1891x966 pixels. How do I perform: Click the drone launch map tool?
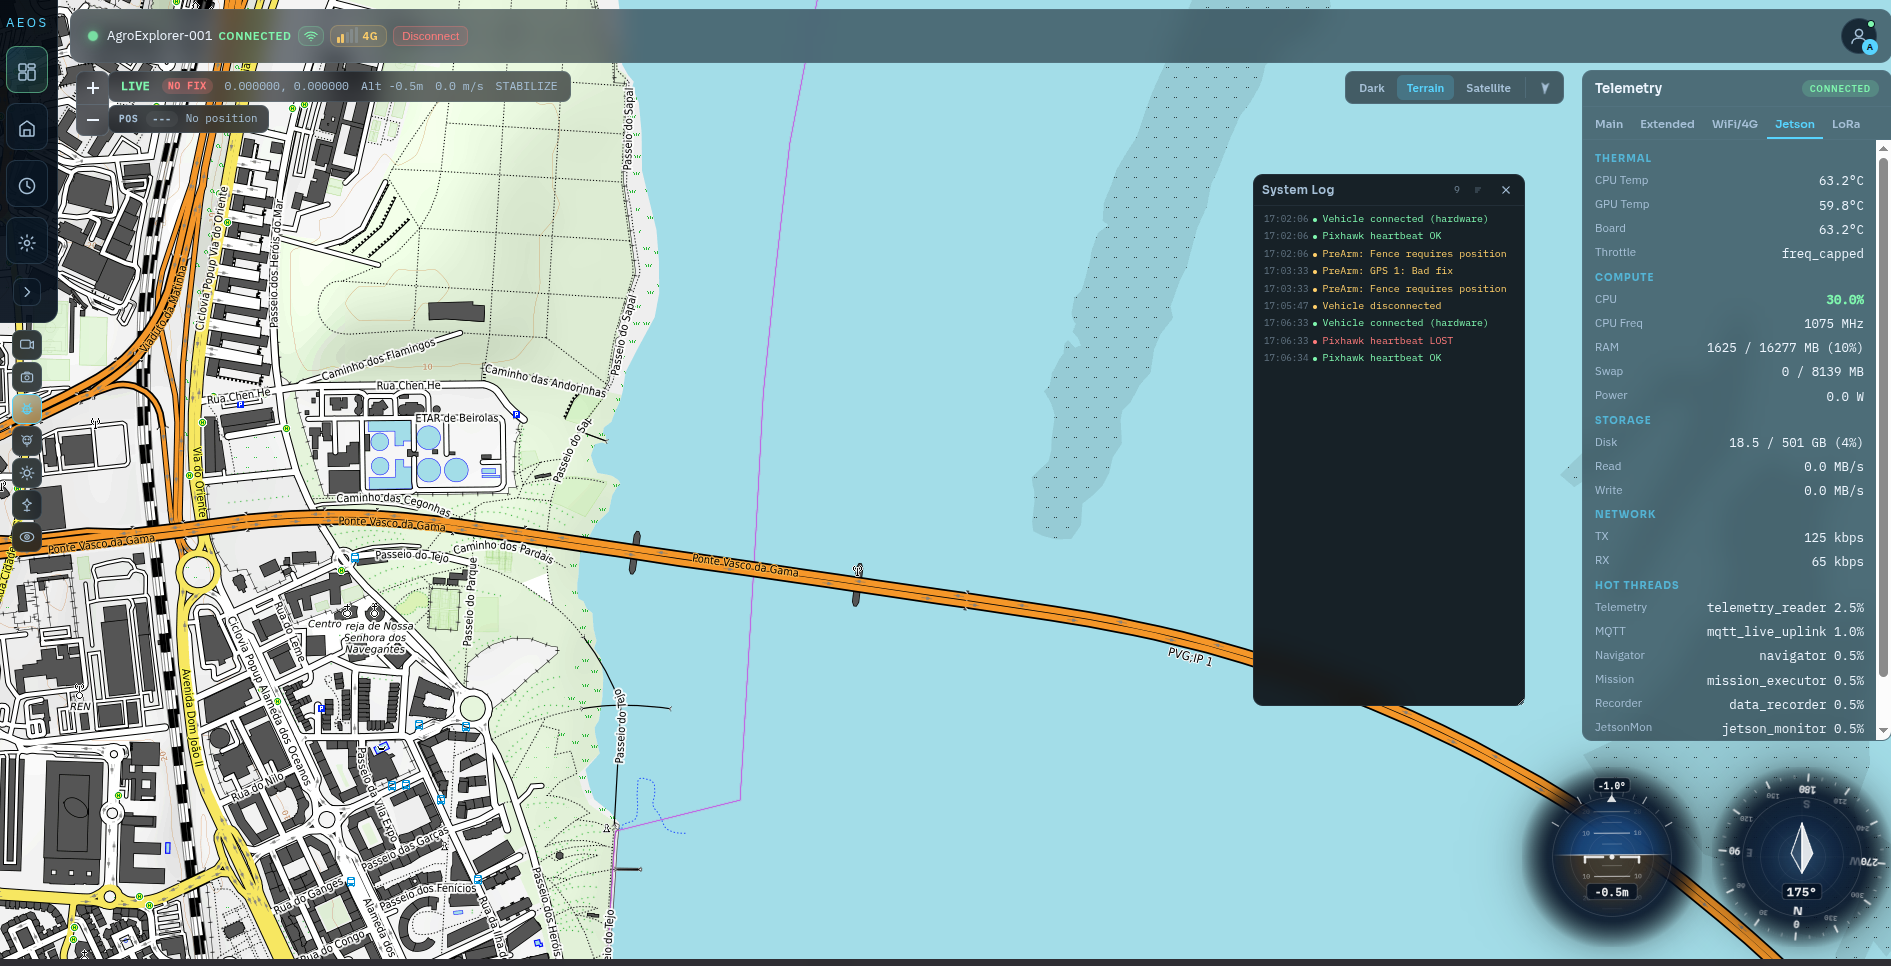click(27, 505)
